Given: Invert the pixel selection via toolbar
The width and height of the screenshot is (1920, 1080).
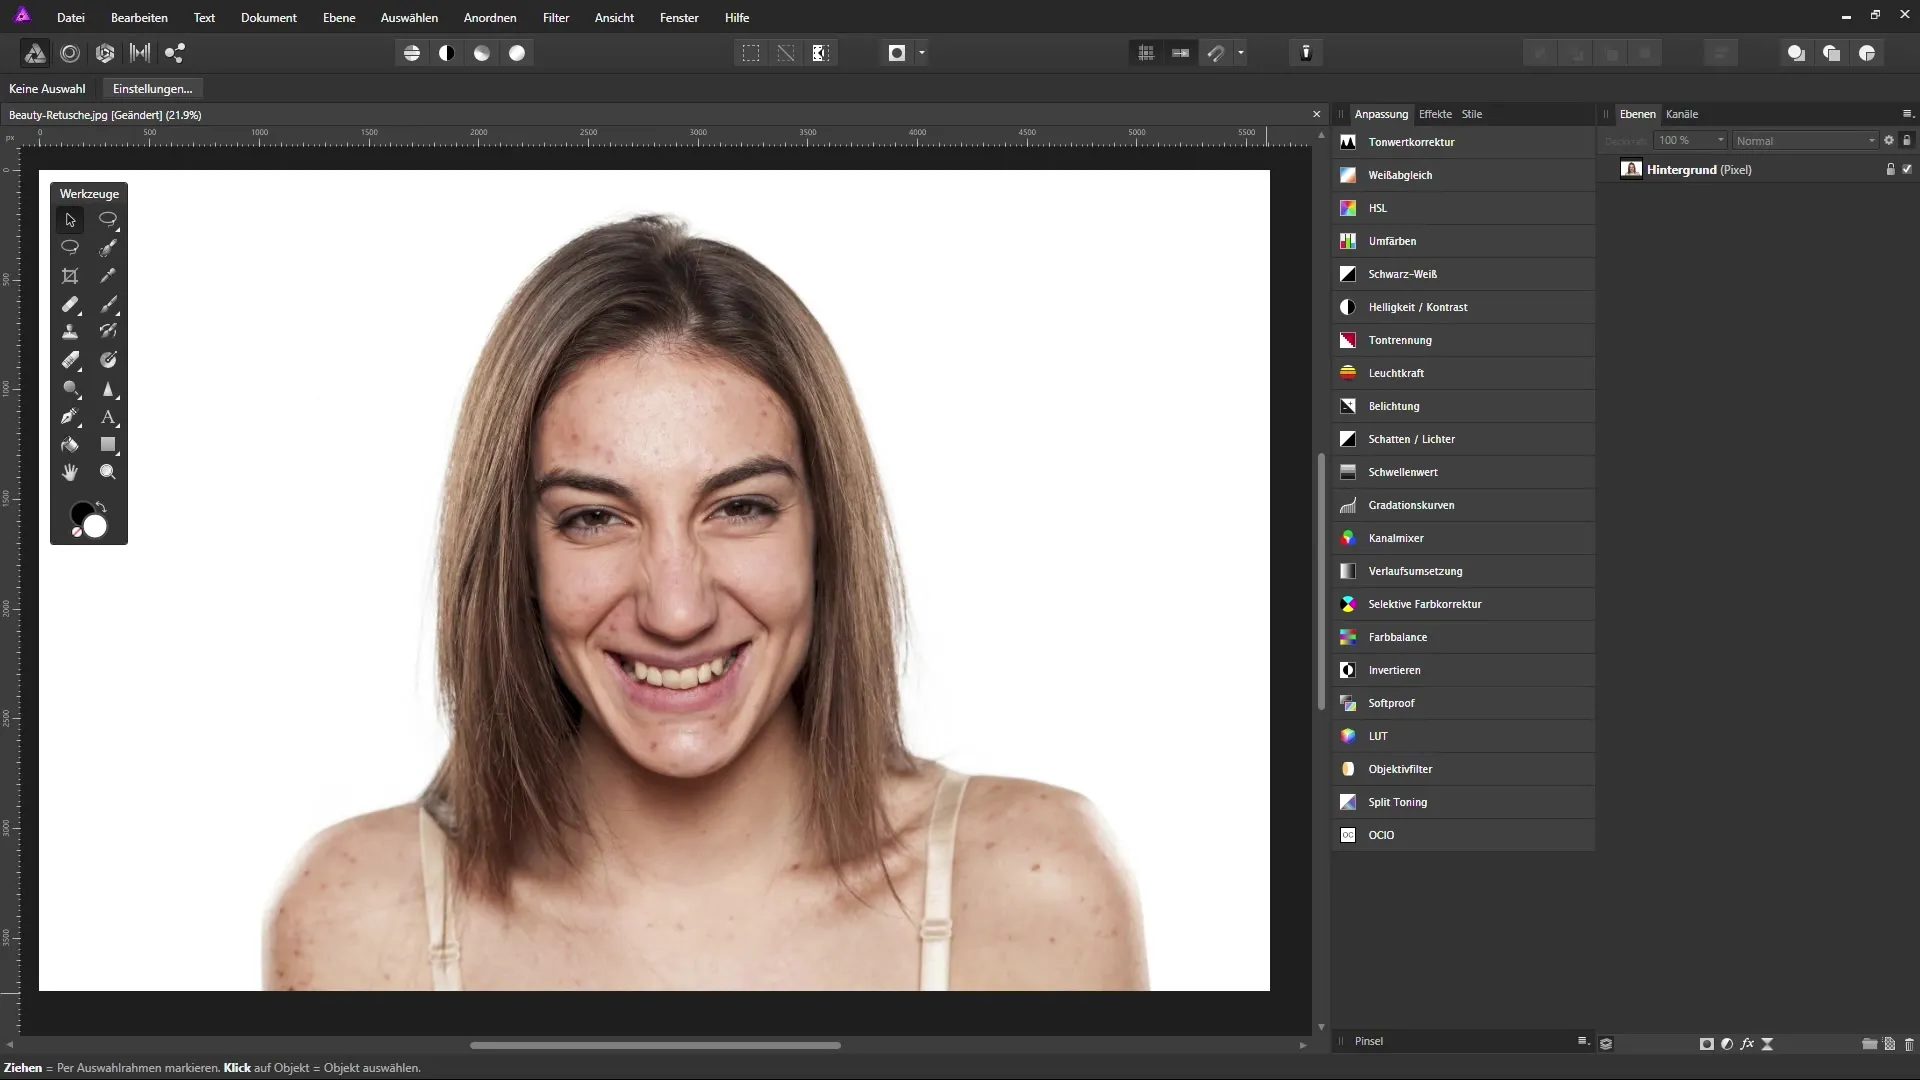Looking at the screenshot, I should pos(821,53).
